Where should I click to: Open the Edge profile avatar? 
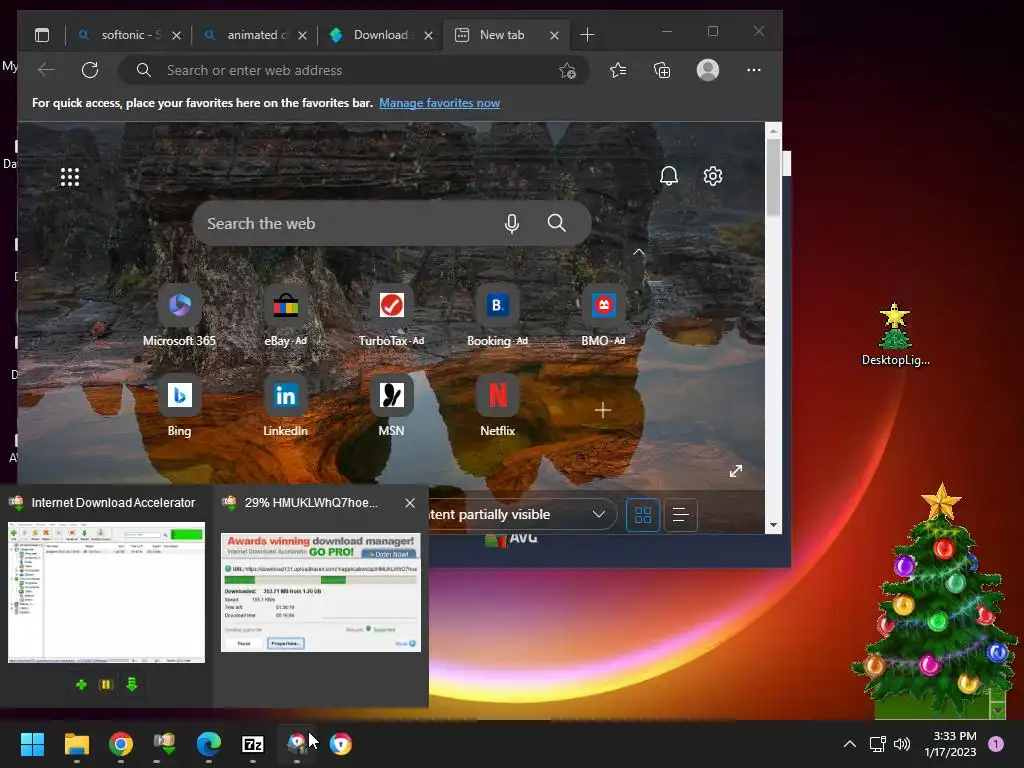pos(708,70)
